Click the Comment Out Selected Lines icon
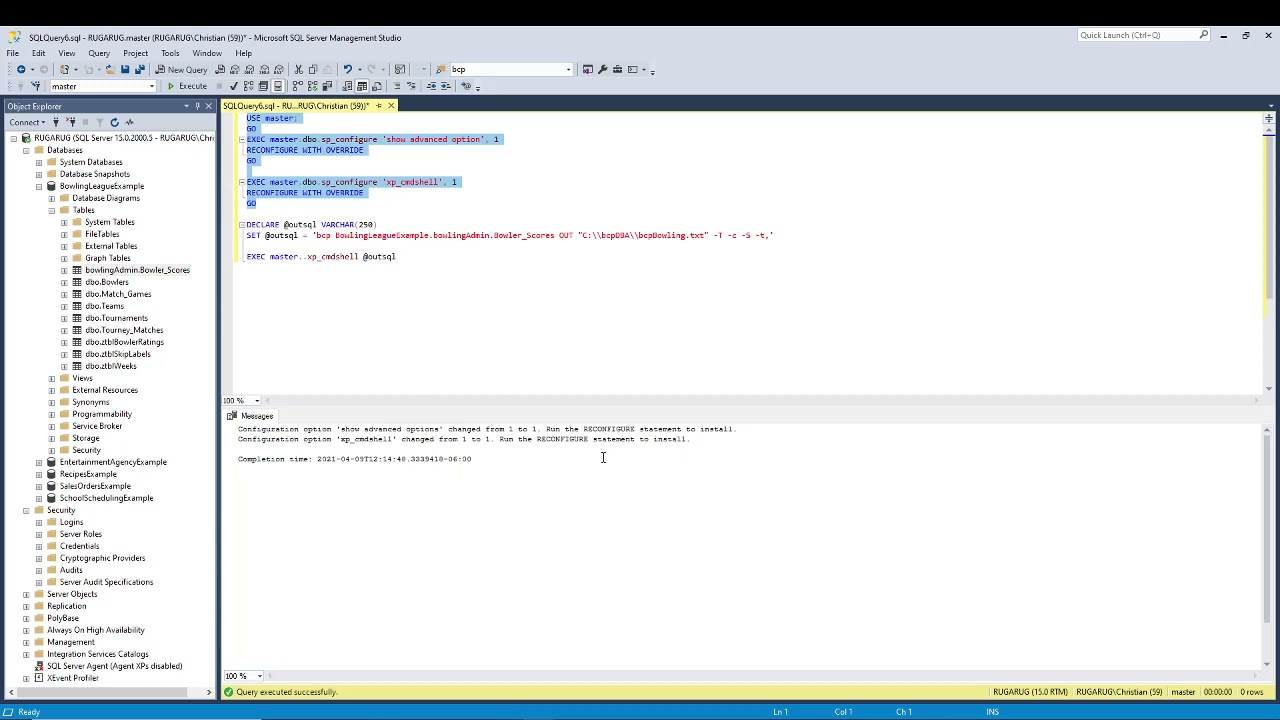The width and height of the screenshot is (1280, 720). pos(396,86)
